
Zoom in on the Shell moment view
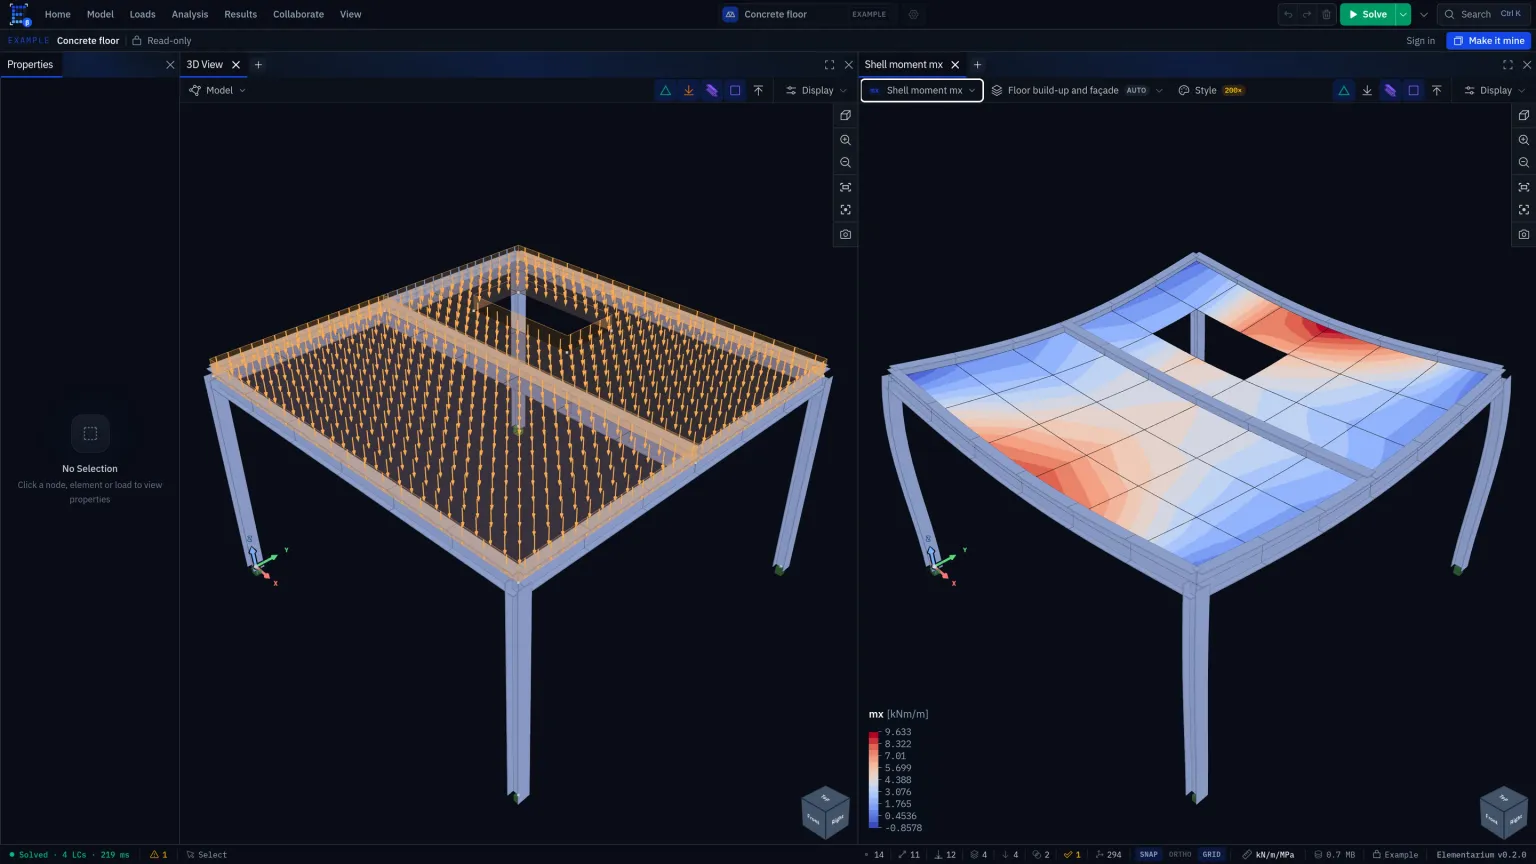pos(1523,140)
